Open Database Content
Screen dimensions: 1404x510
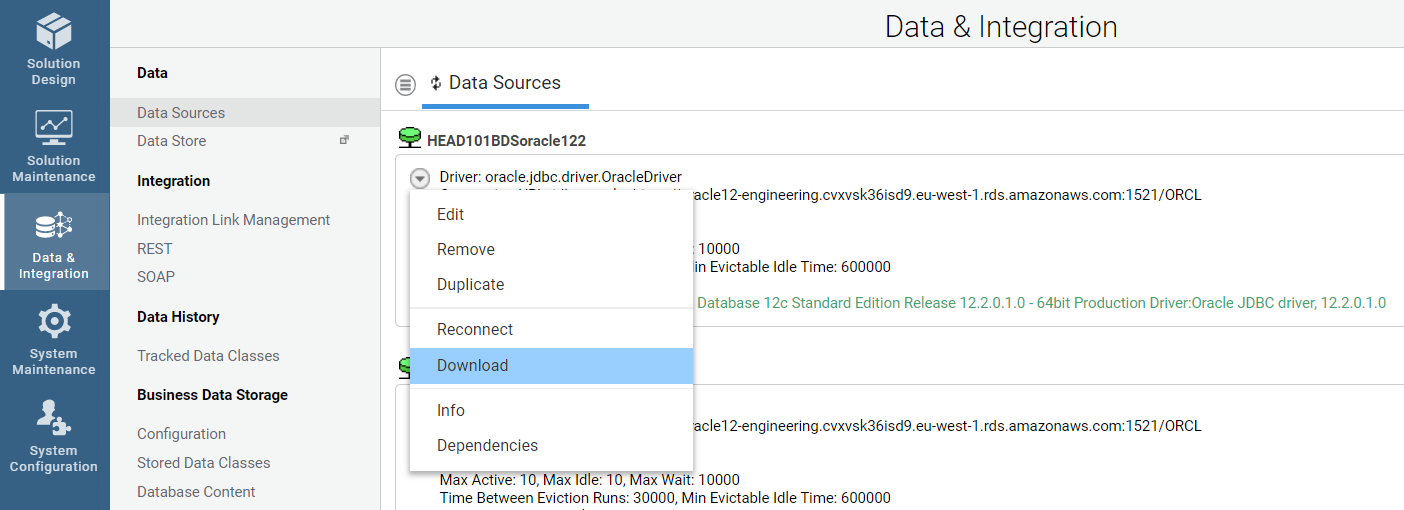pyautogui.click(x=196, y=492)
